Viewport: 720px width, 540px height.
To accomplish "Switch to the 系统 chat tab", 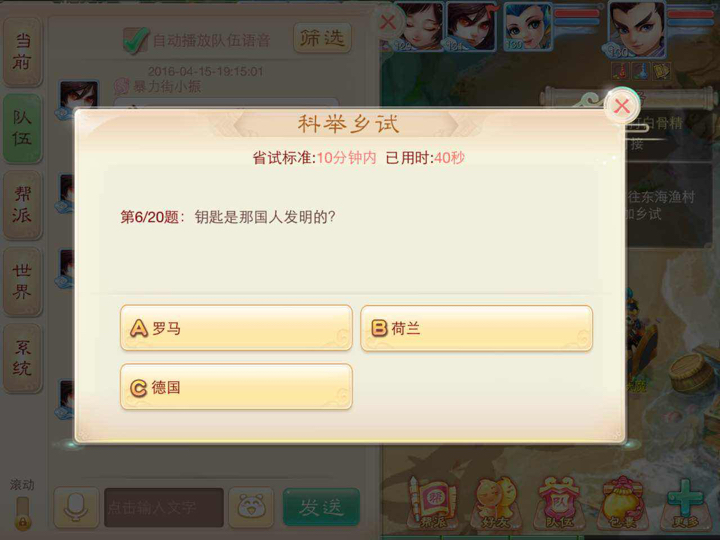I will click(x=22, y=358).
